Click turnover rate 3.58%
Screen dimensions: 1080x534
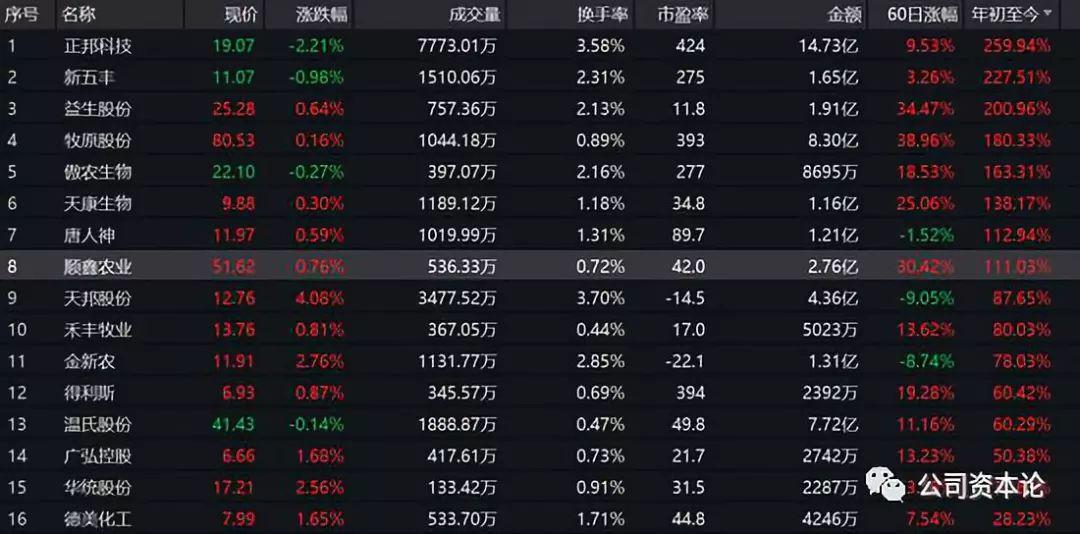601,46
